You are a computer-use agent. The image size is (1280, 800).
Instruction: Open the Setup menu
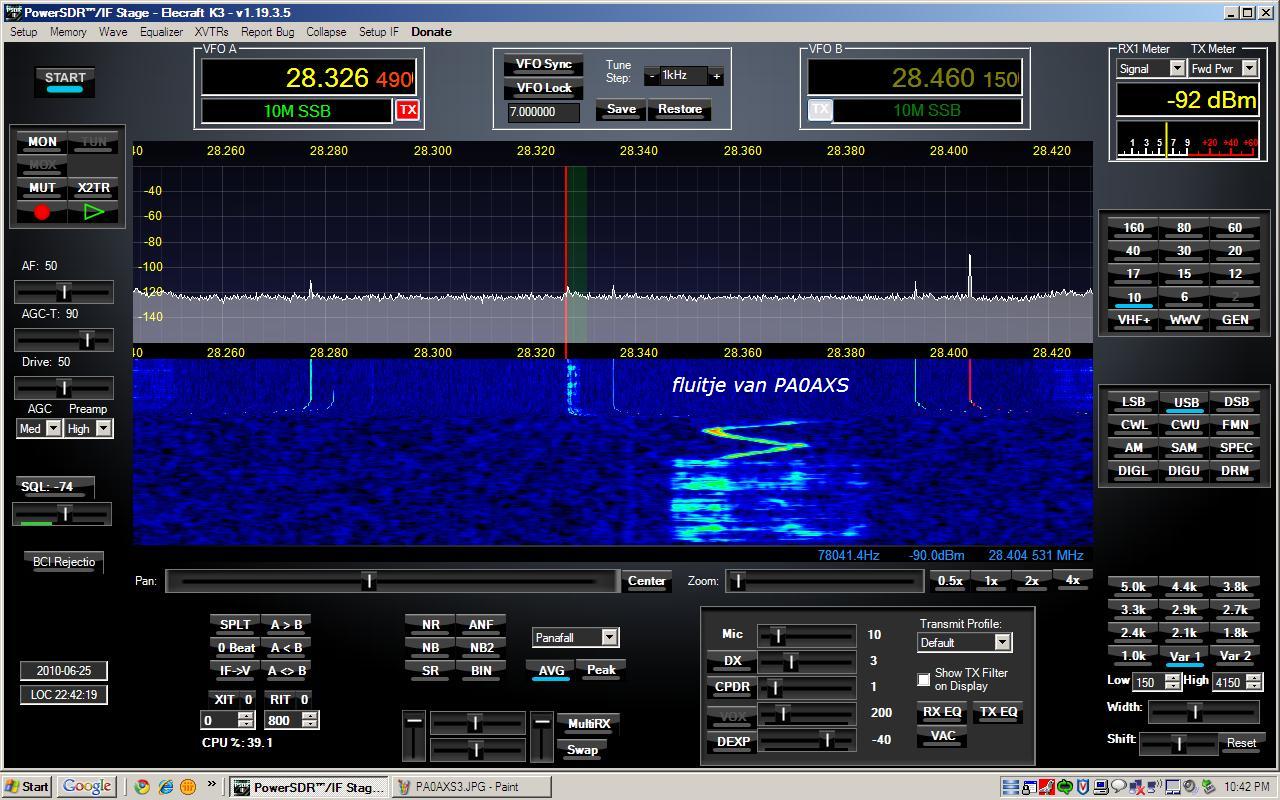pyautogui.click(x=23, y=32)
